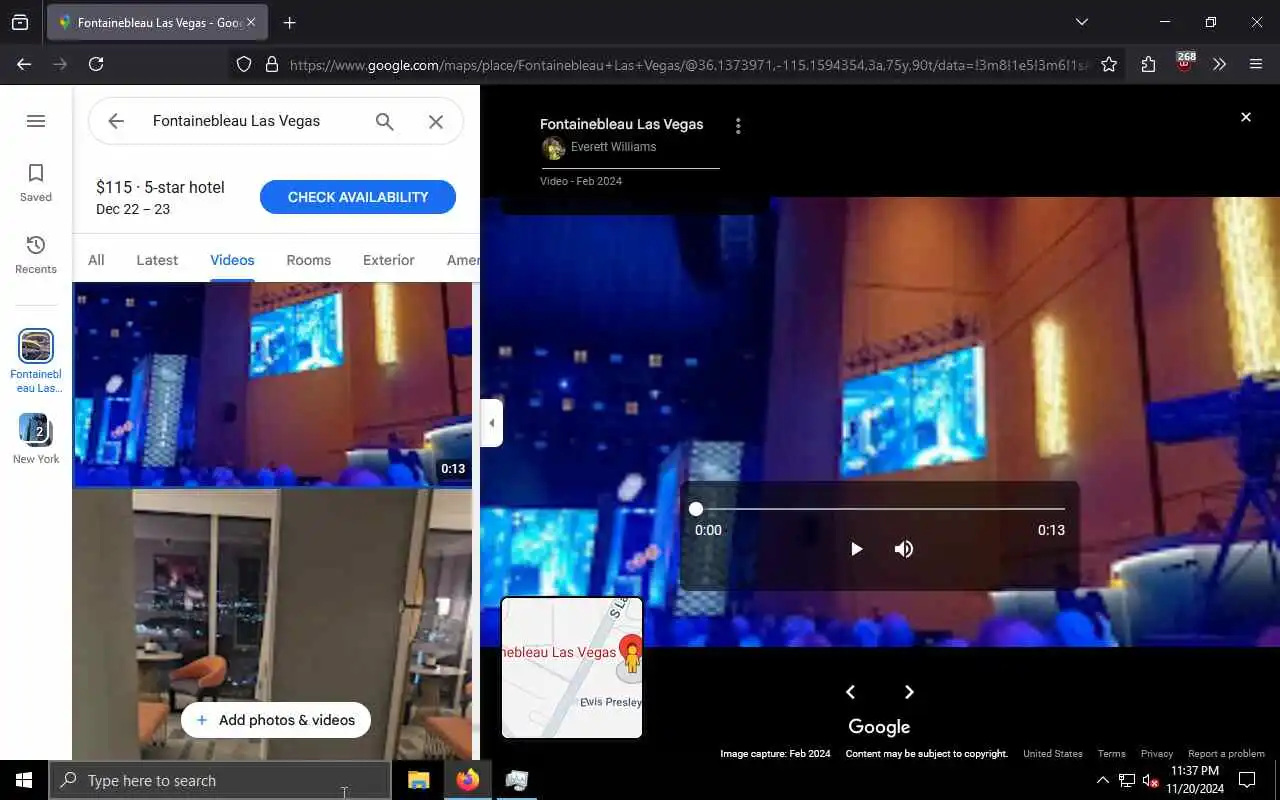Click the system tray volume icon
Image resolution: width=1280 pixels, height=800 pixels.
tap(1151, 780)
